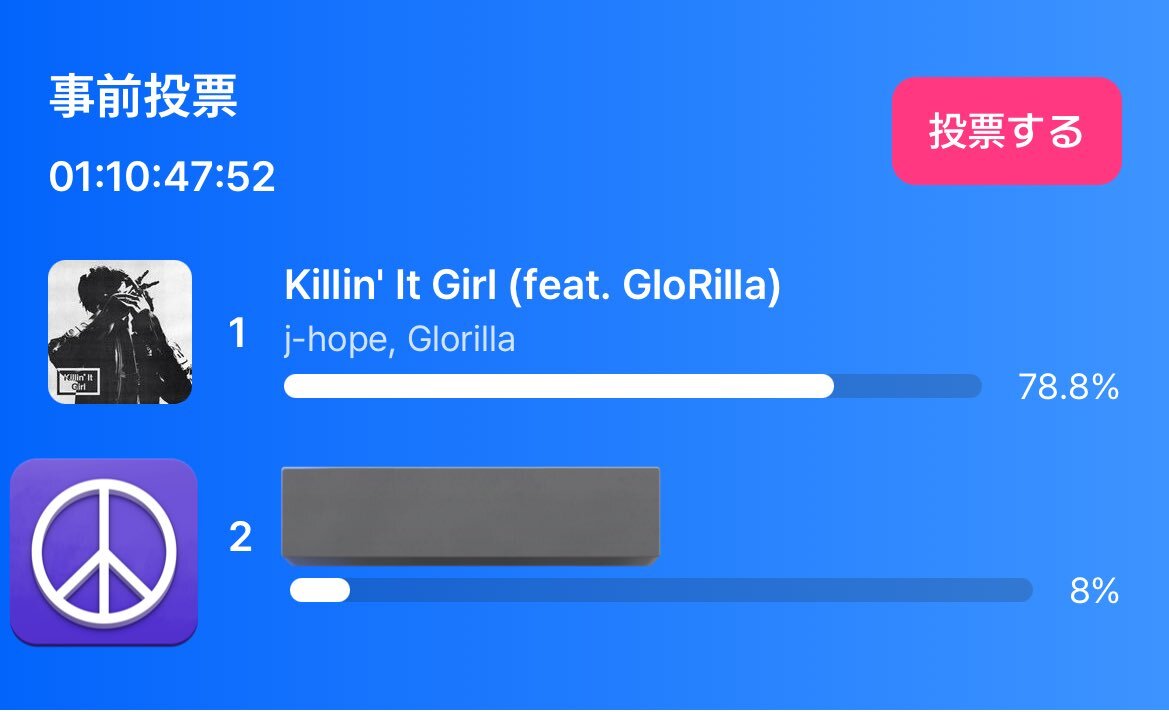The width and height of the screenshot is (1169, 712).
Task: Click the 事前投票 heading
Action: pyautogui.click(x=143, y=96)
